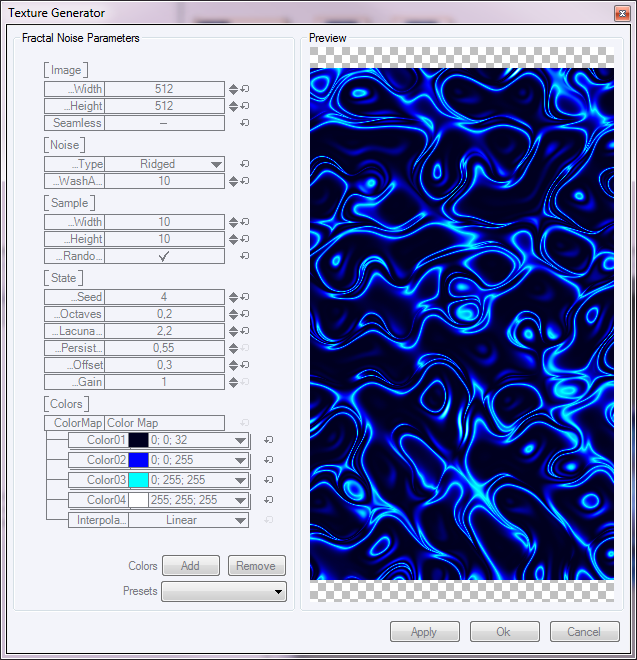Screen dimensions: 637x660
Task: Uncheck the Random sample checkbox
Action: point(164,256)
